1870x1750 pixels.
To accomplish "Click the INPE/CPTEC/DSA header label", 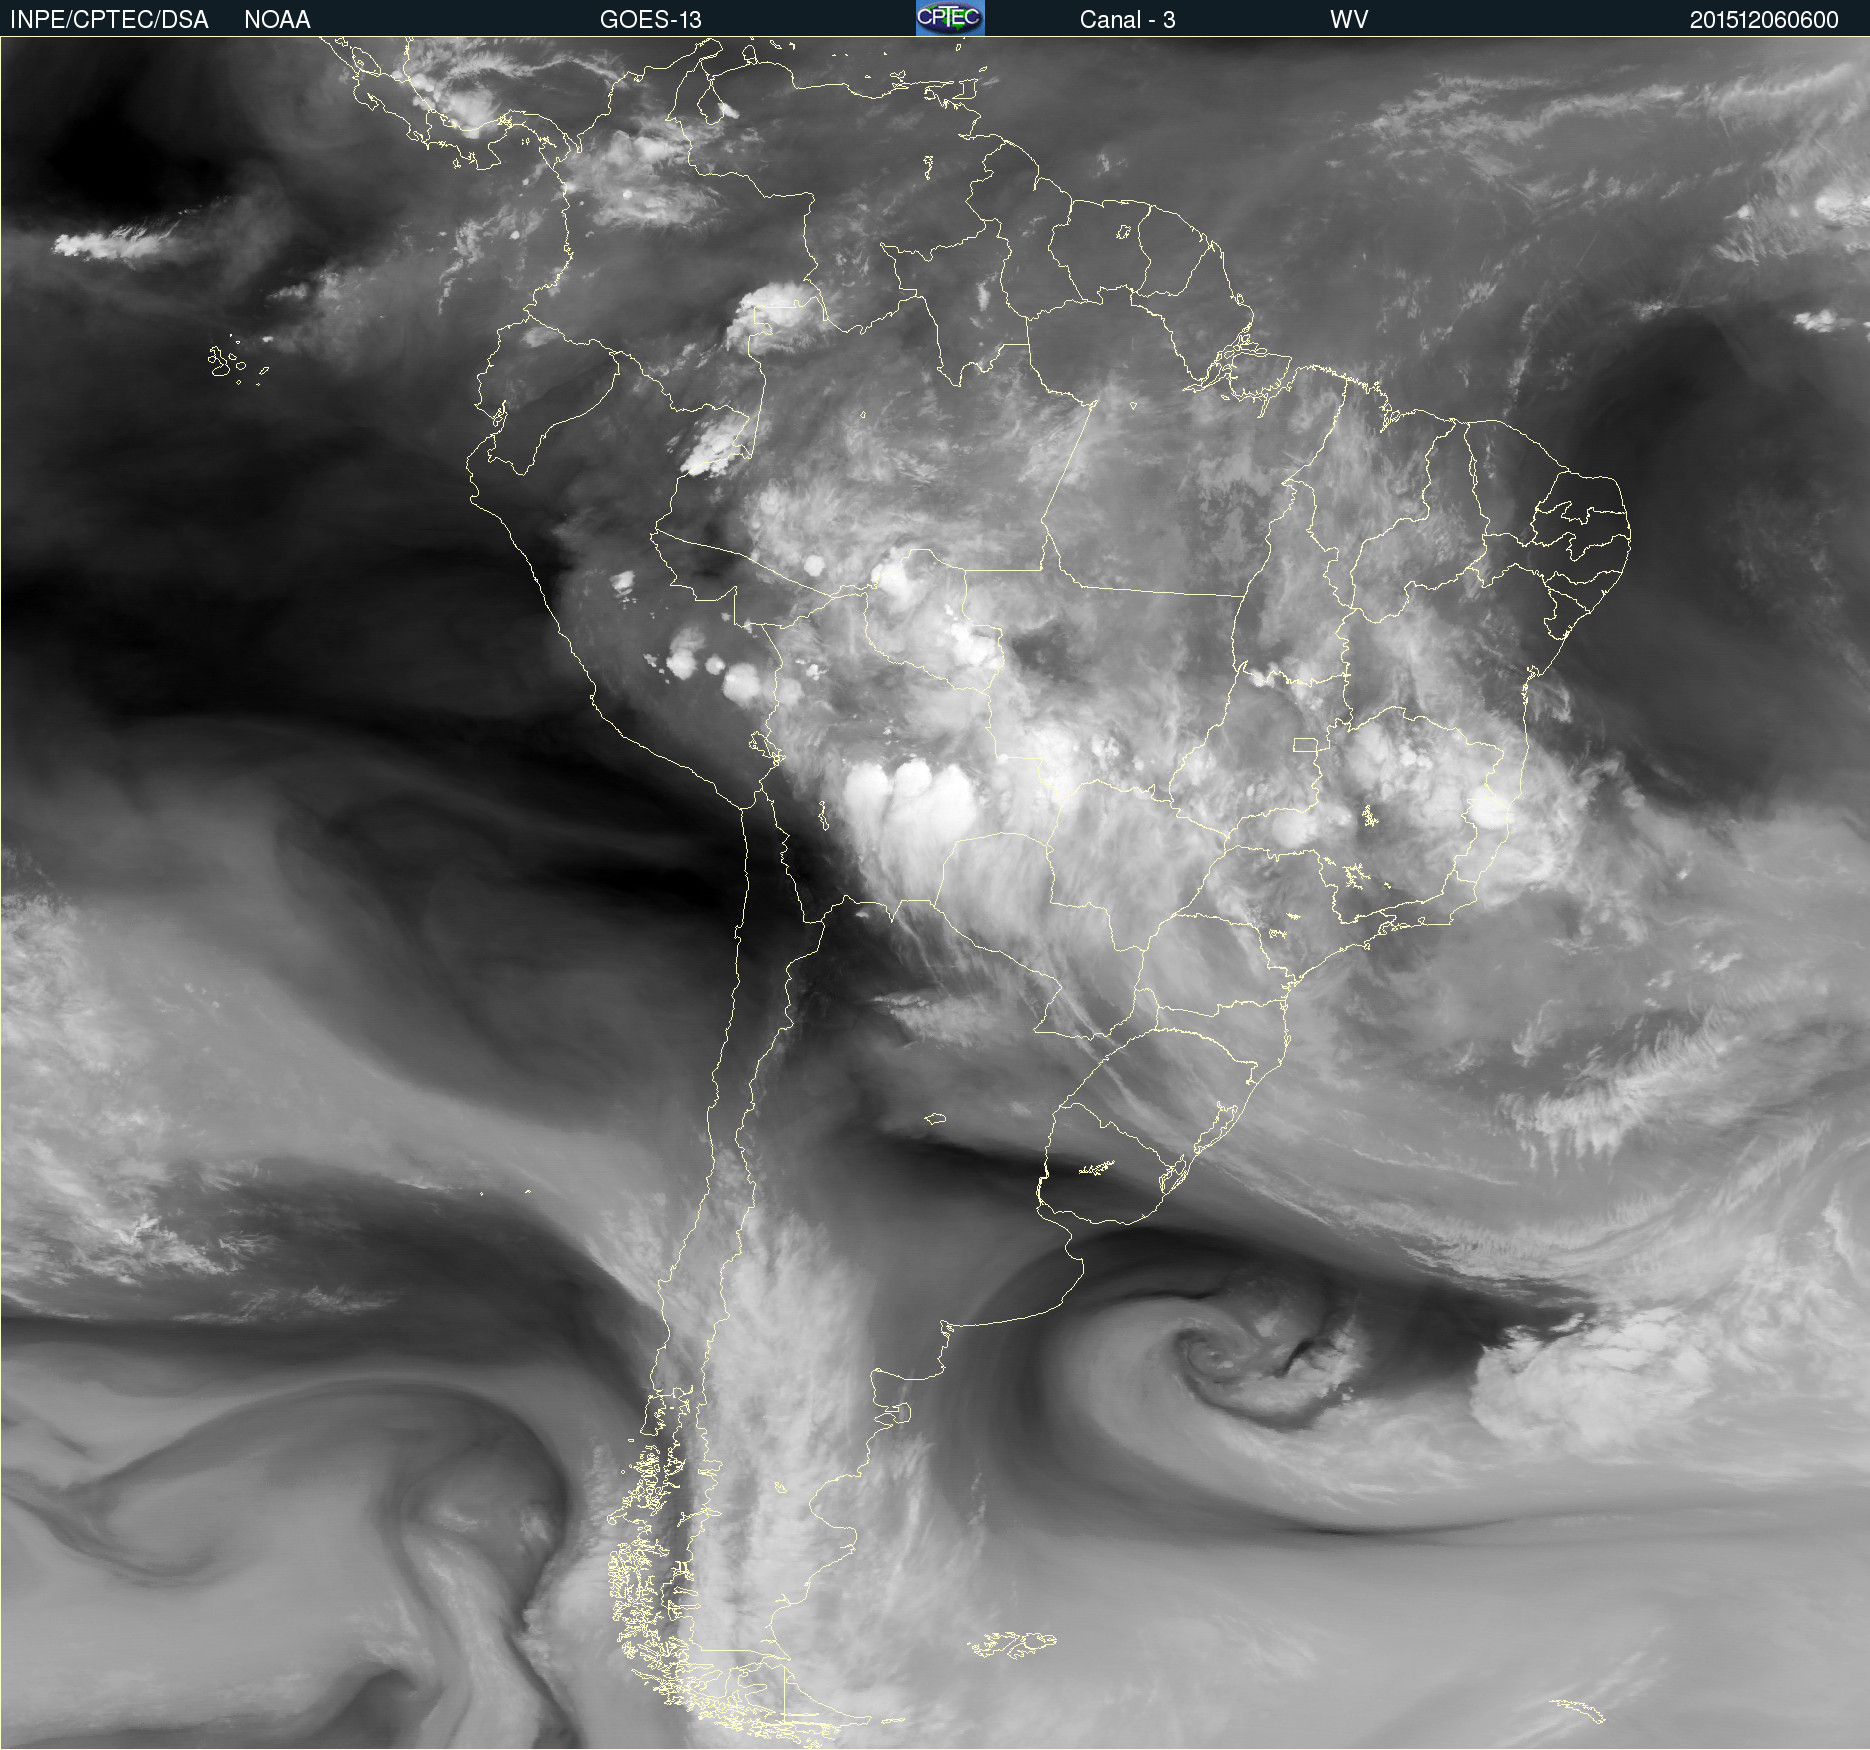I will click(109, 19).
